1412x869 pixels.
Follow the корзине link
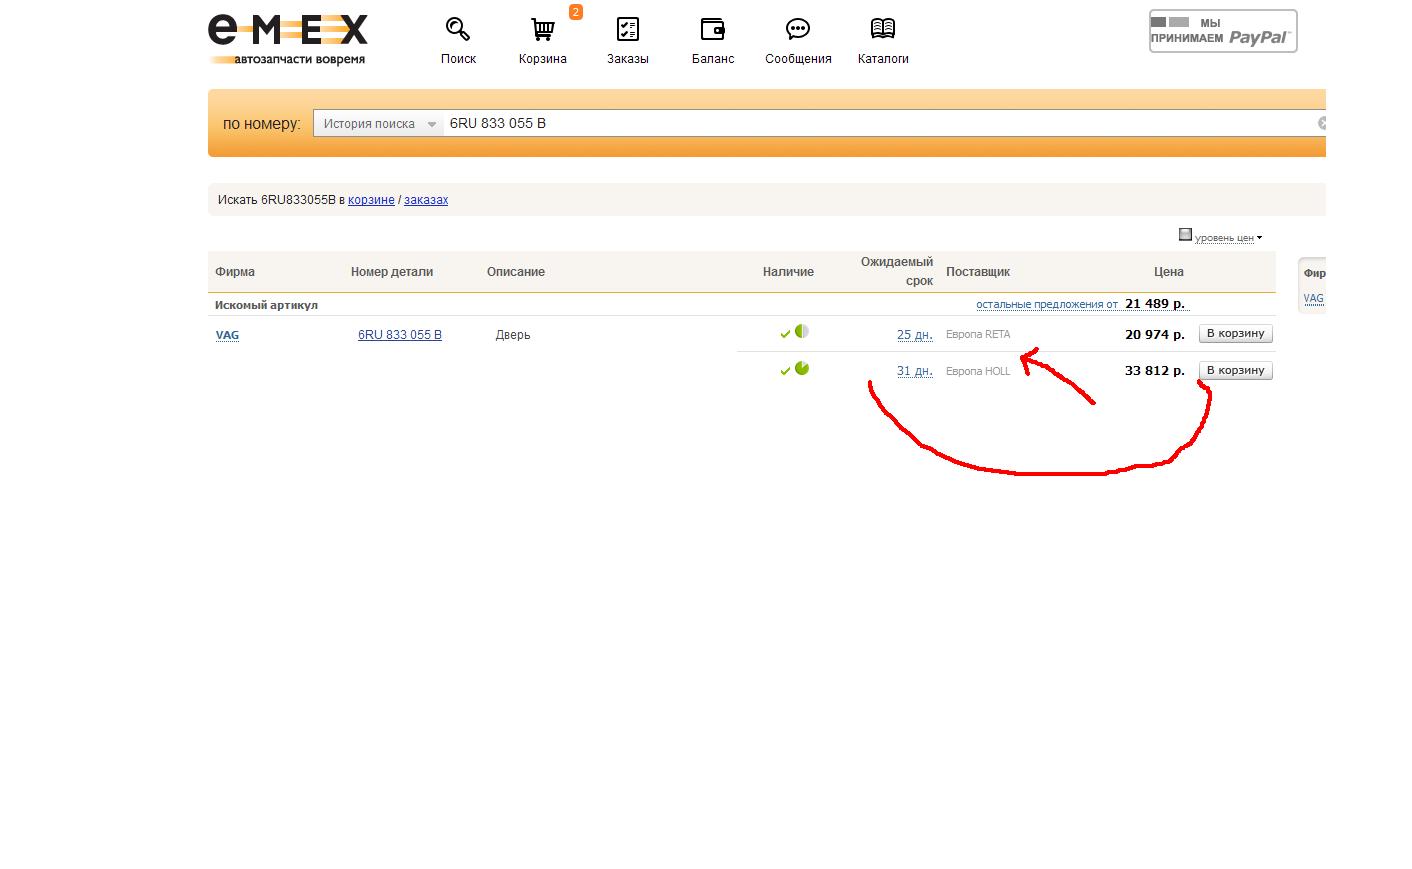click(371, 200)
